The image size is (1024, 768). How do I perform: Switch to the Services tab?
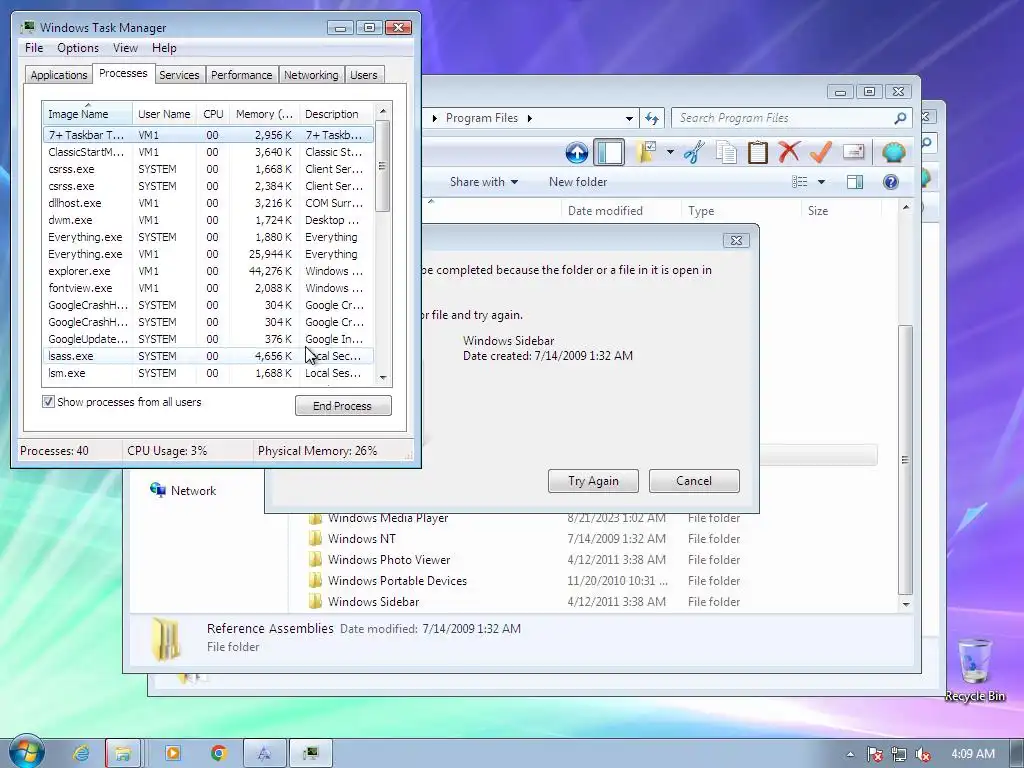[x=179, y=75]
